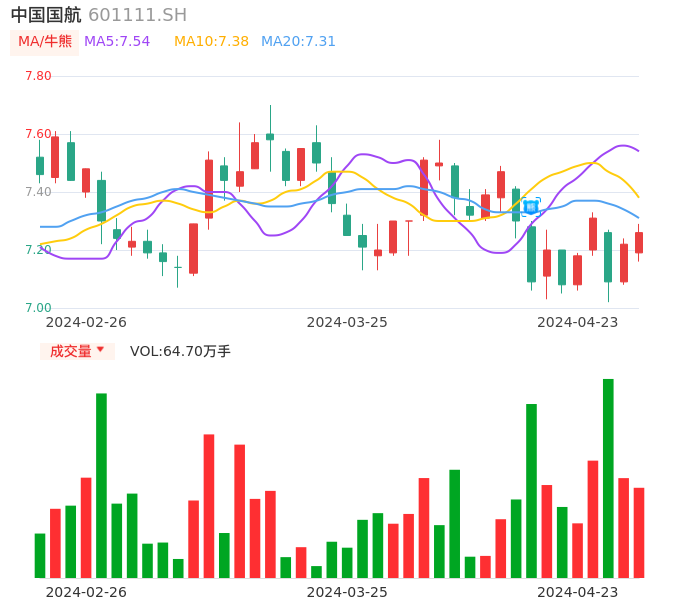Click the 7.00 price axis label
The image size is (686, 606).
(x=38, y=308)
